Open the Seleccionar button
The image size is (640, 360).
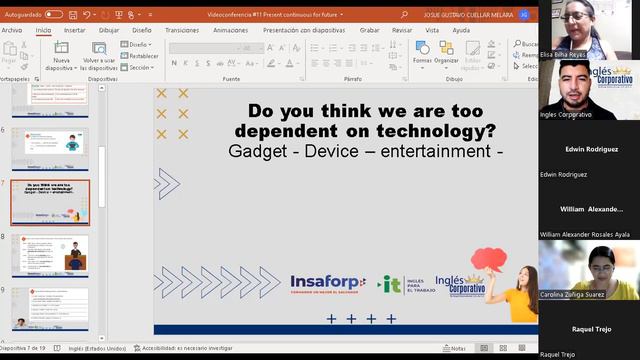(x=526, y=66)
